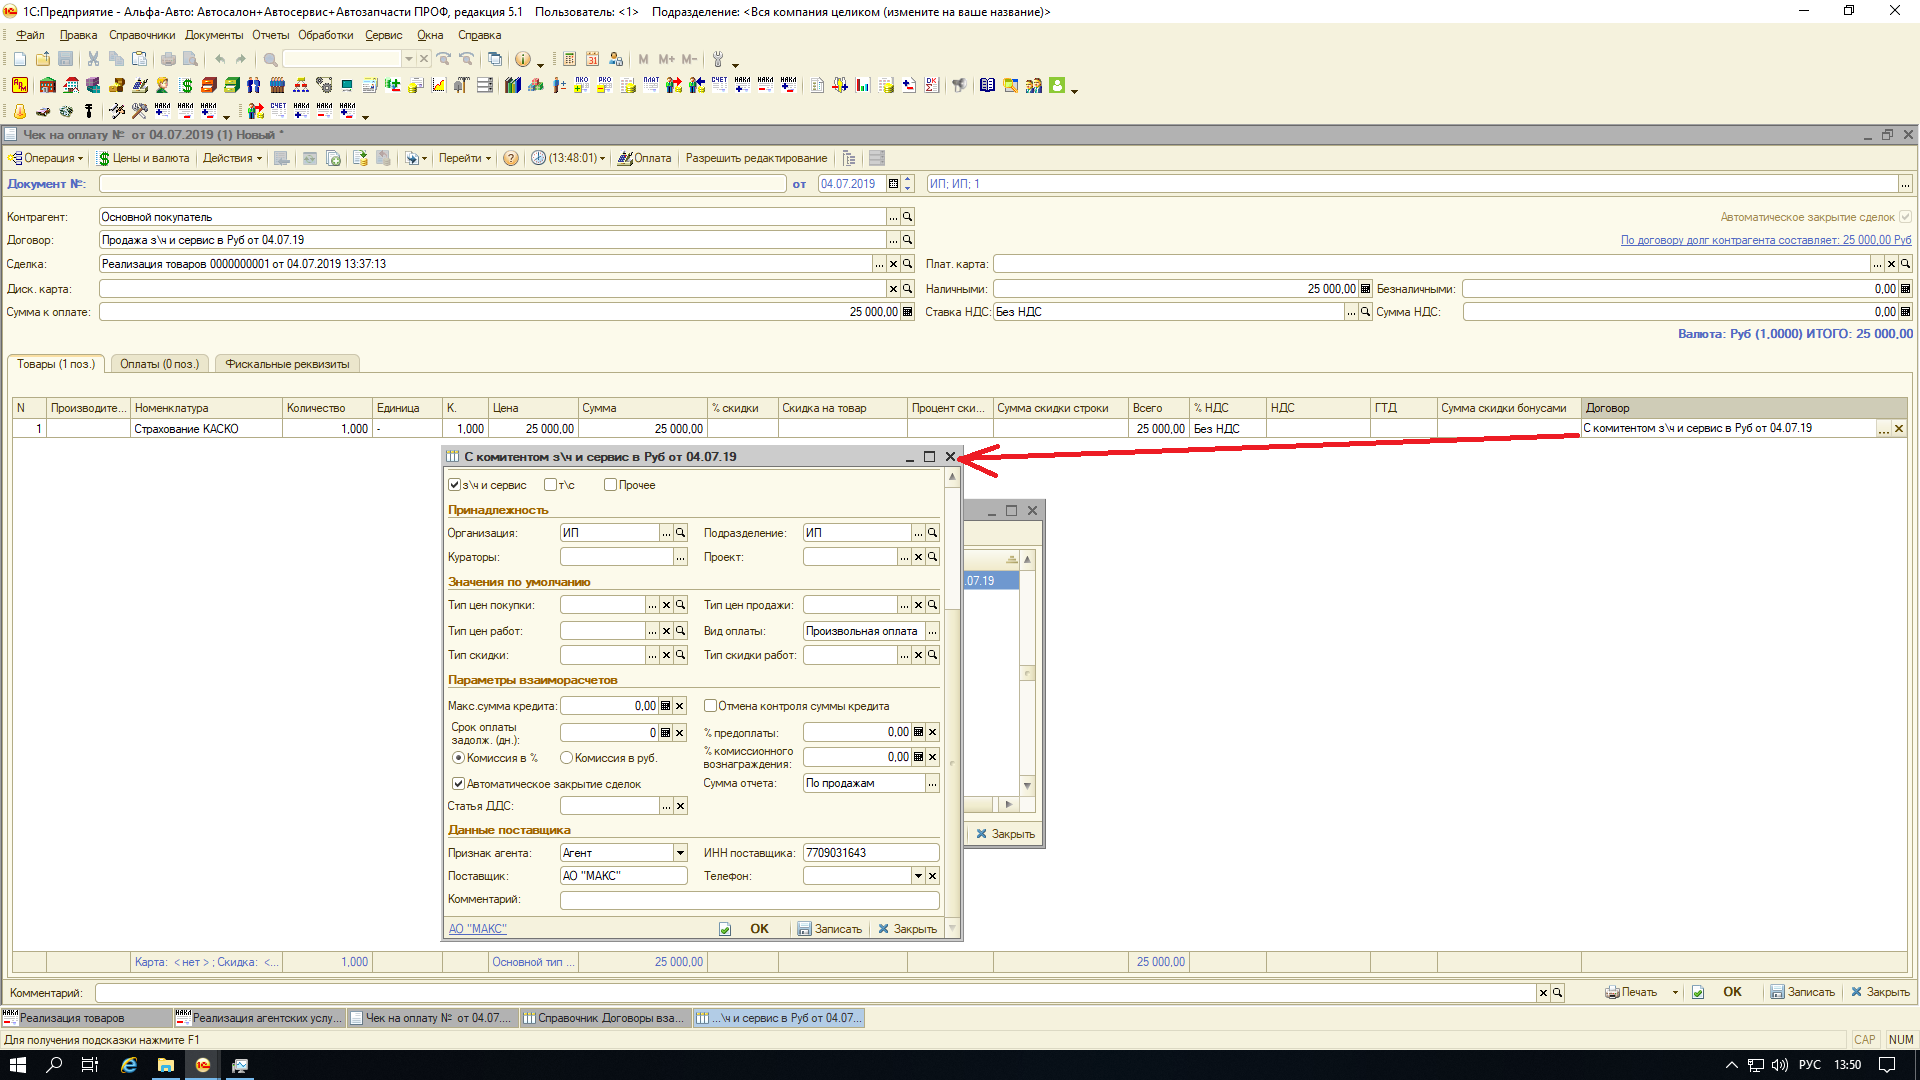Toggle Автоматическое закрытие сделок checkbox in contract dialog
The height and width of the screenshot is (1080, 1920).
[458, 784]
